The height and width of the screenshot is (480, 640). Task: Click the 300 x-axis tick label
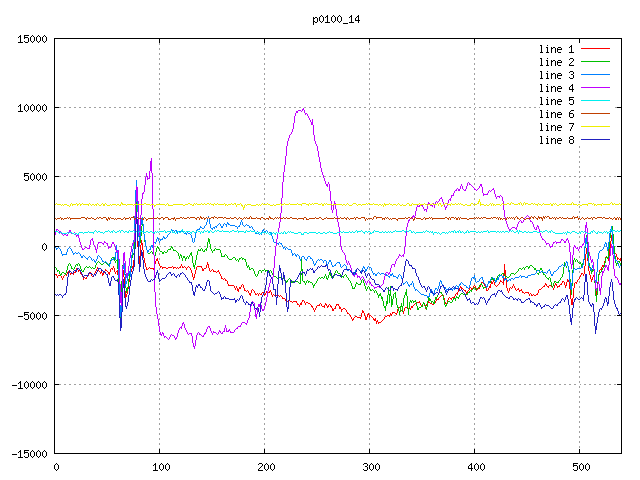tap(370, 466)
